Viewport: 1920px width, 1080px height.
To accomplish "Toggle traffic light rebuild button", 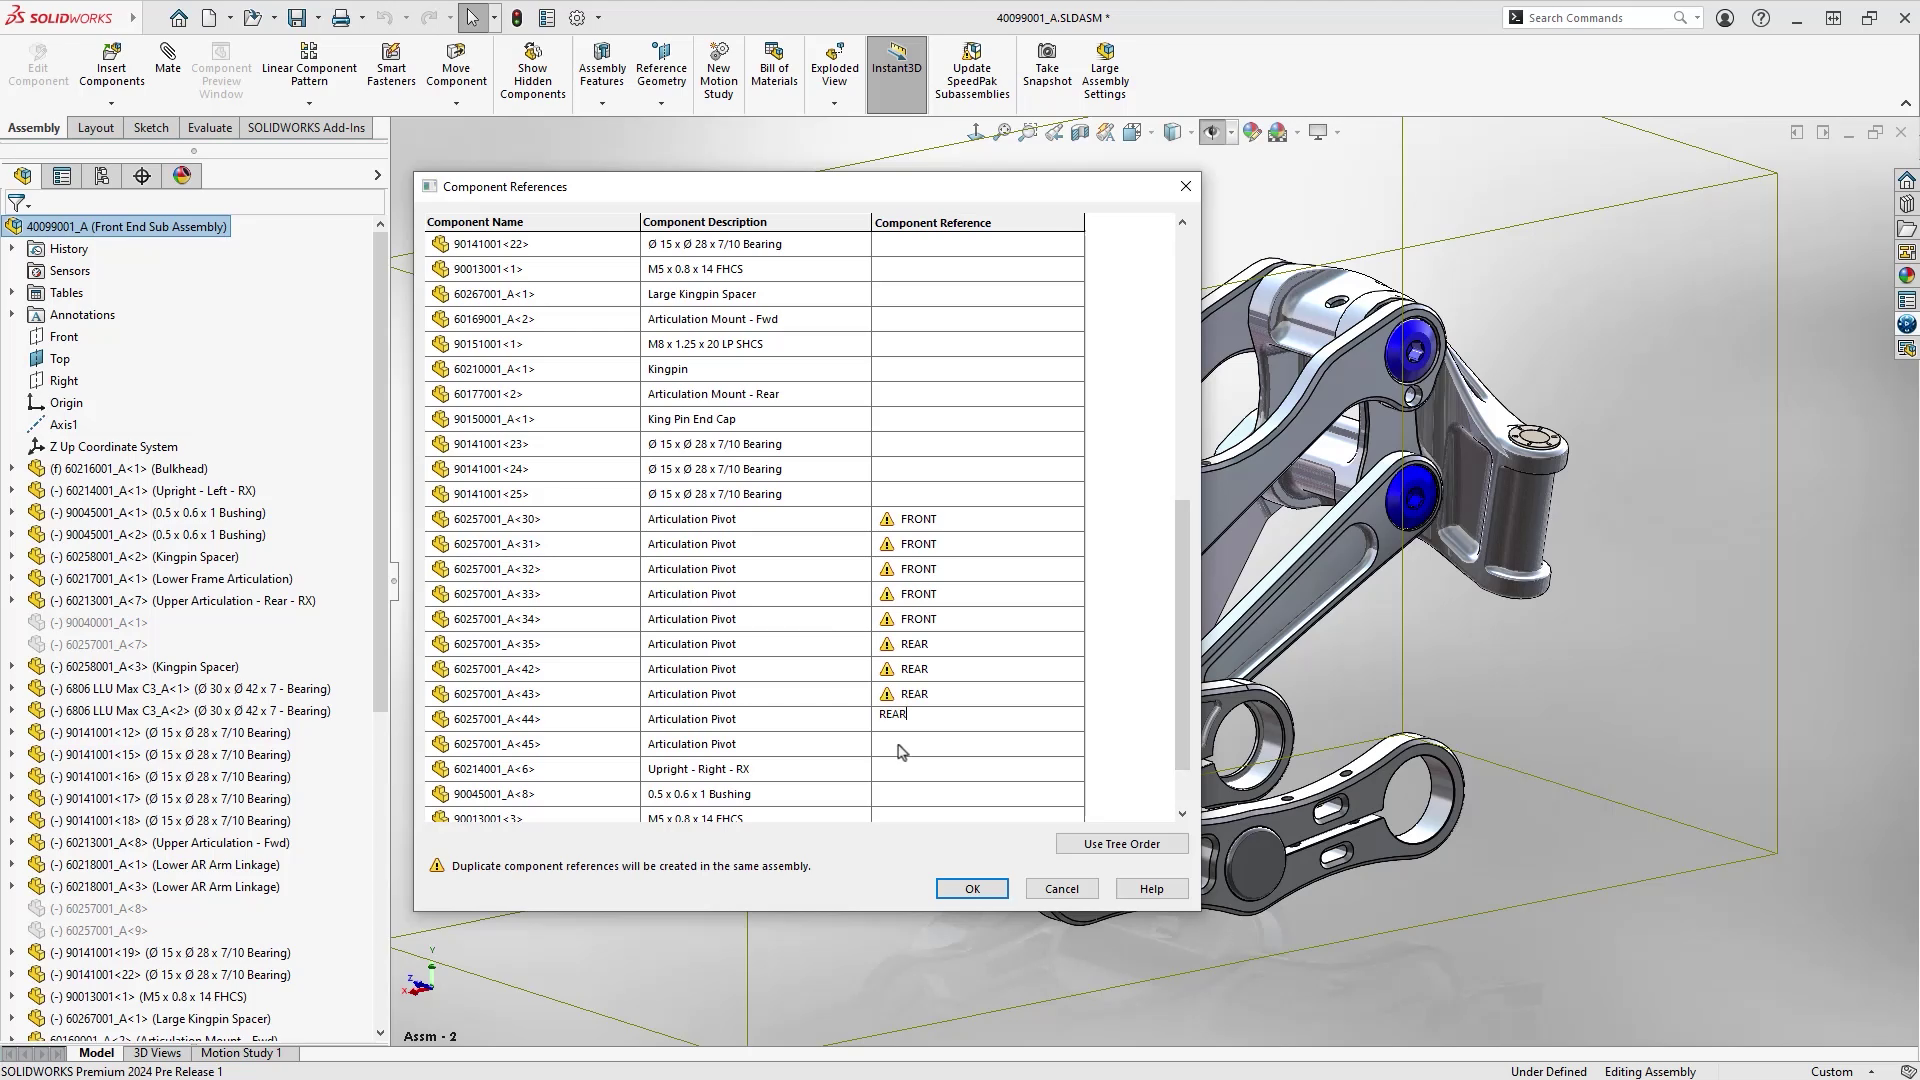I will pyautogui.click(x=517, y=18).
